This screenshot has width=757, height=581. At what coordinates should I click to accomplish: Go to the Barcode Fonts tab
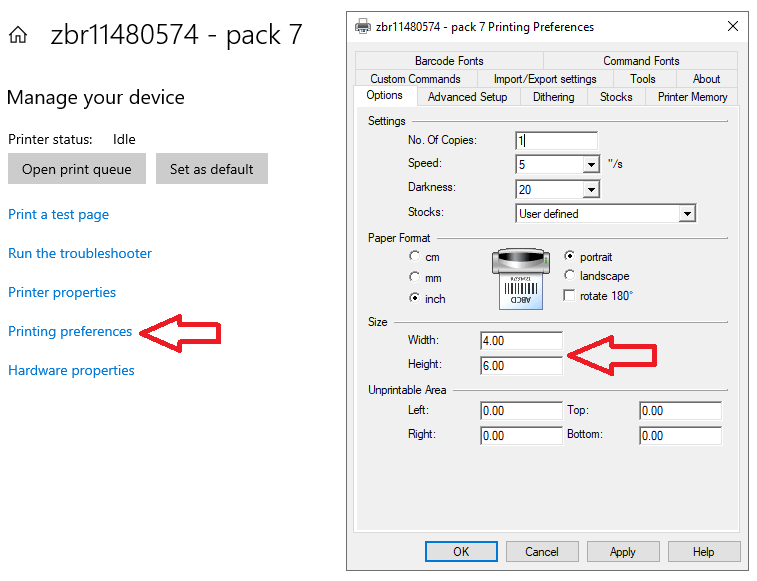tap(449, 61)
